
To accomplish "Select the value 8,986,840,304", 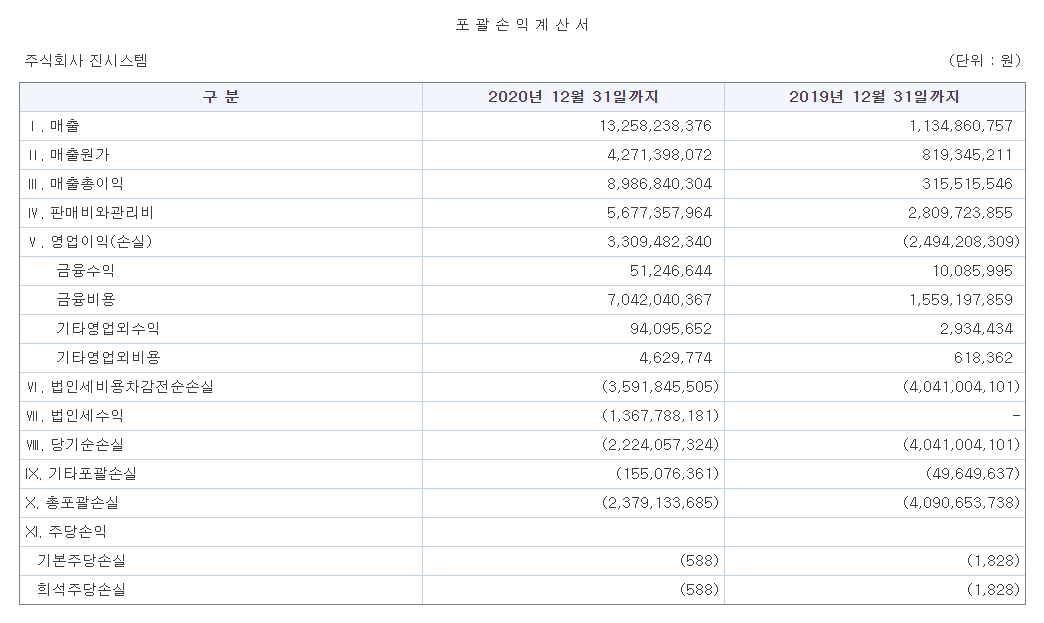I will coord(659,184).
